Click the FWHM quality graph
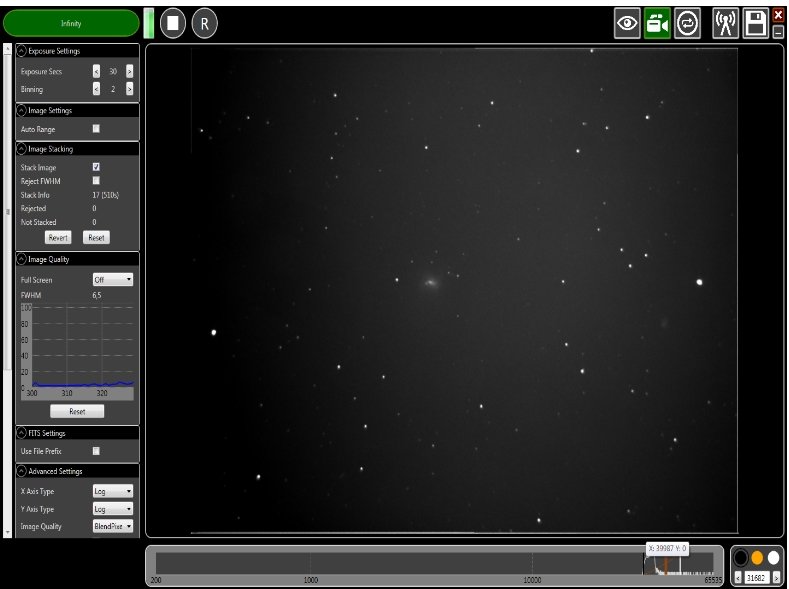789x589 pixels. pyautogui.click(x=77, y=351)
